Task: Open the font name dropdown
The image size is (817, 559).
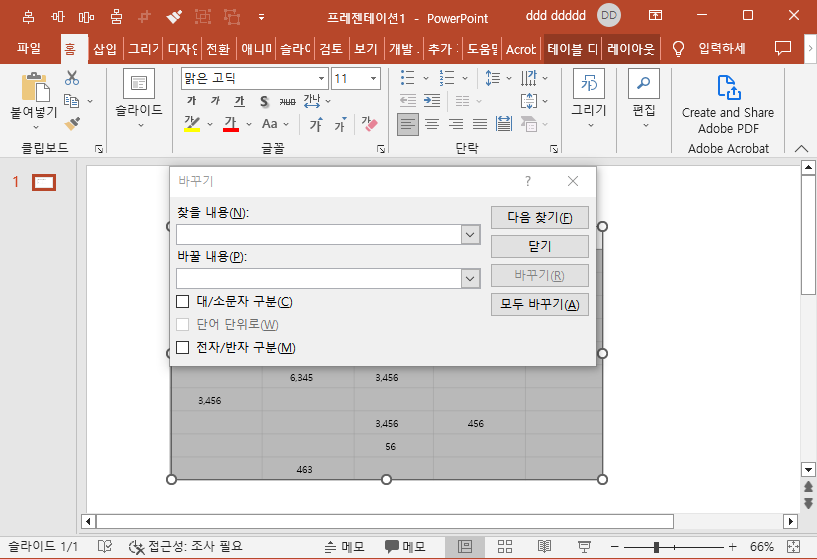Action: 321,79
